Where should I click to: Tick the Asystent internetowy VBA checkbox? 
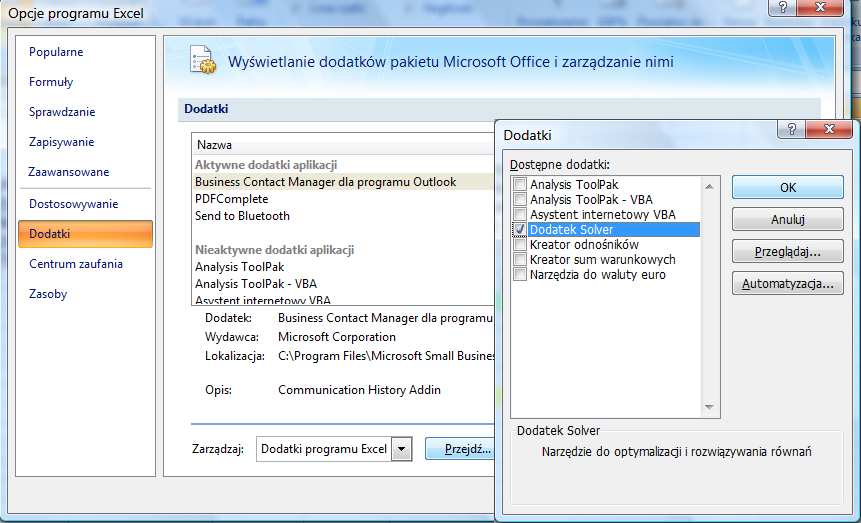pyautogui.click(x=519, y=214)
